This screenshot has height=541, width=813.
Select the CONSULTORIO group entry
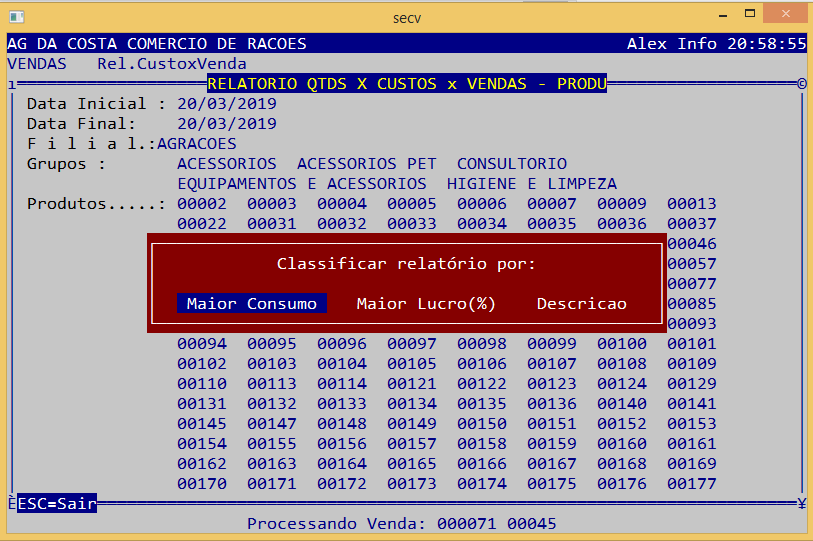click(511, 164)
